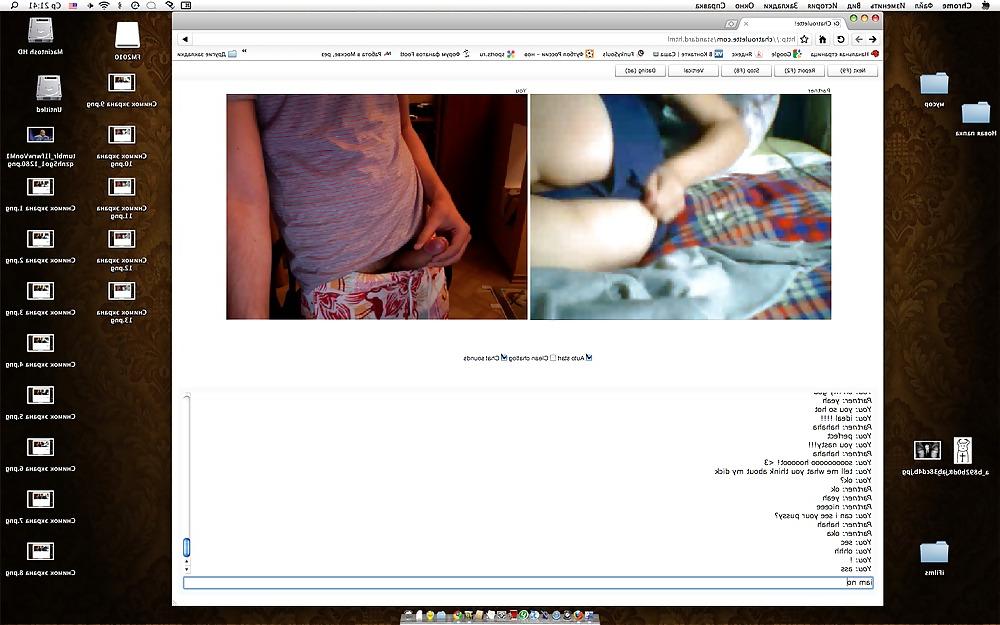Select the Снимок экрана 12.png file
The height and width of the screenshot is (625, 1000).
122,239
